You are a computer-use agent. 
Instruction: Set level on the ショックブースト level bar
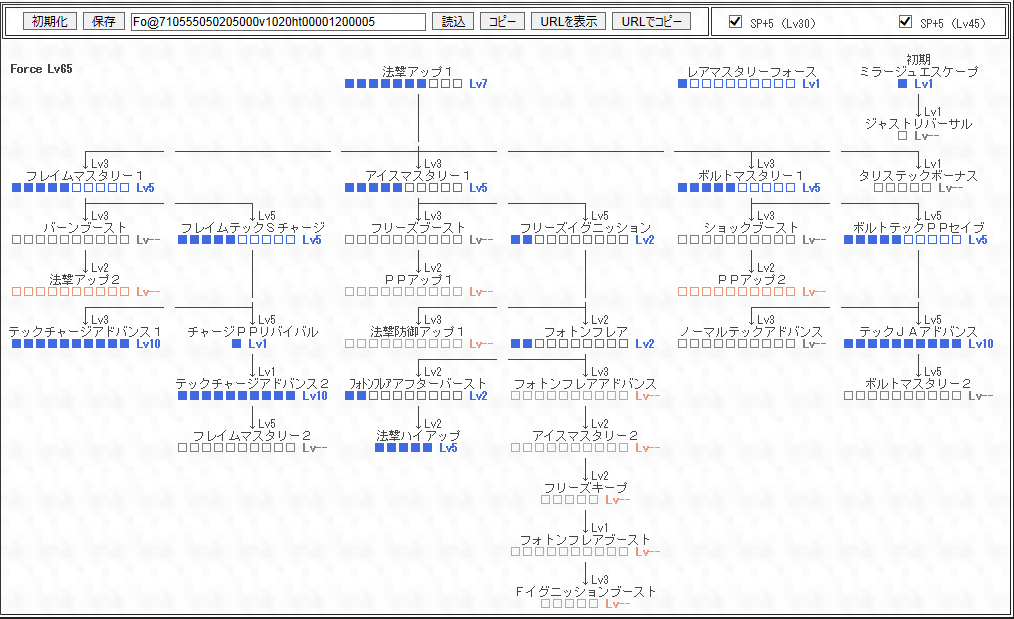pos(737,239)
